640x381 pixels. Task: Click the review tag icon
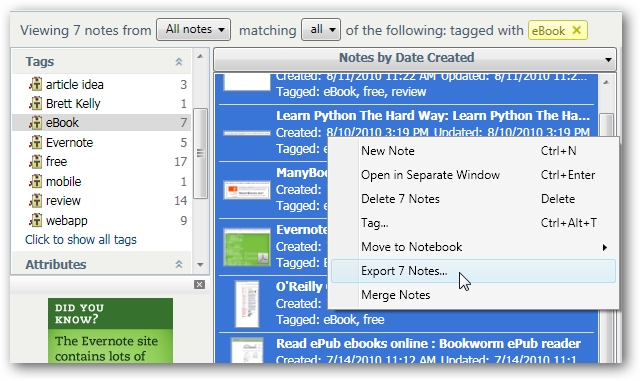coord(36,201)
